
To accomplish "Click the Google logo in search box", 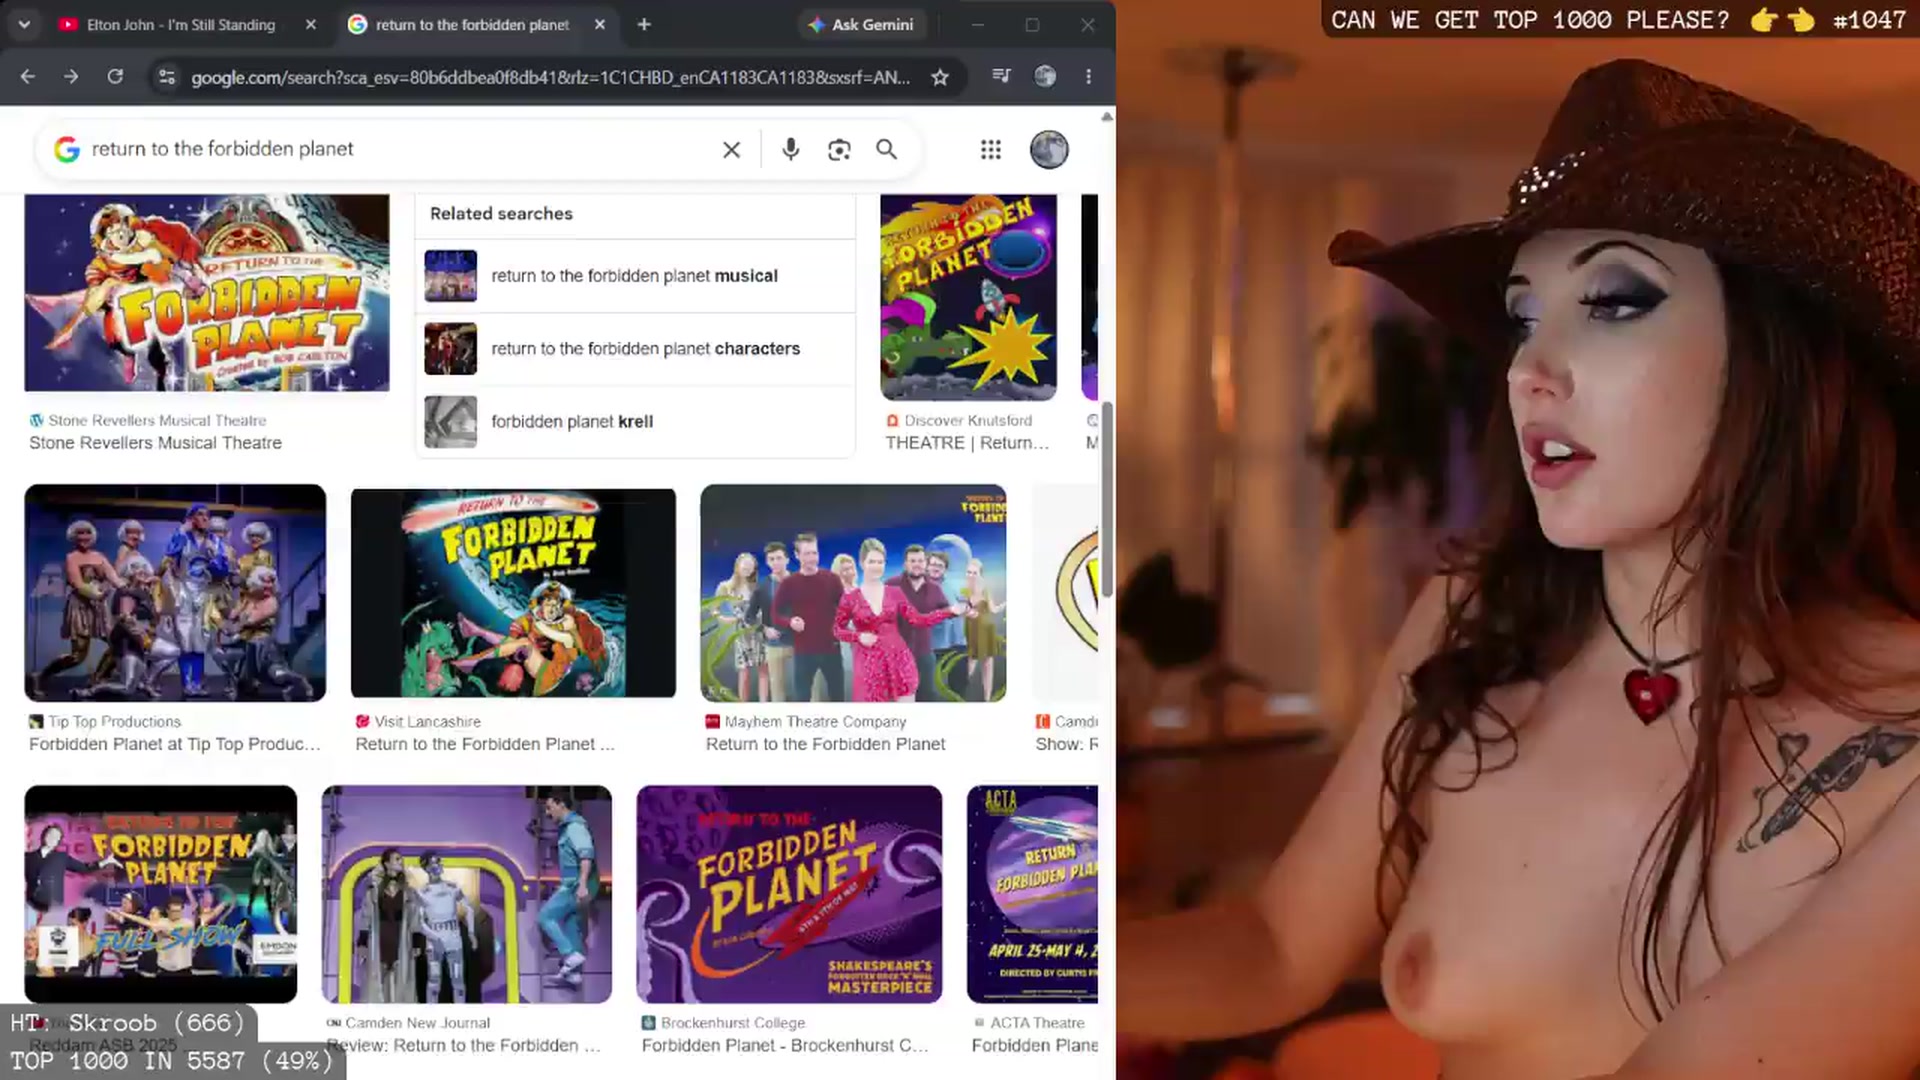I will point(67,149).
